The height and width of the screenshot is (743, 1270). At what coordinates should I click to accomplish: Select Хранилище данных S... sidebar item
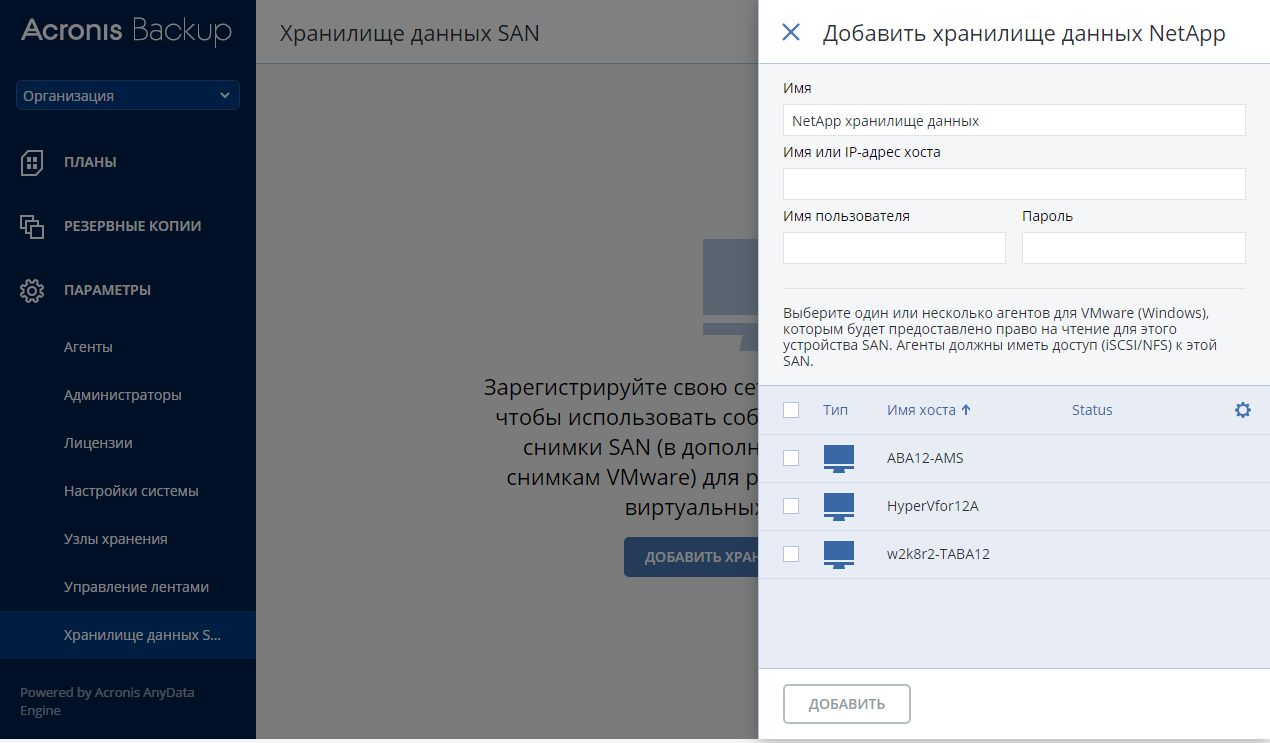coord(128,635)
